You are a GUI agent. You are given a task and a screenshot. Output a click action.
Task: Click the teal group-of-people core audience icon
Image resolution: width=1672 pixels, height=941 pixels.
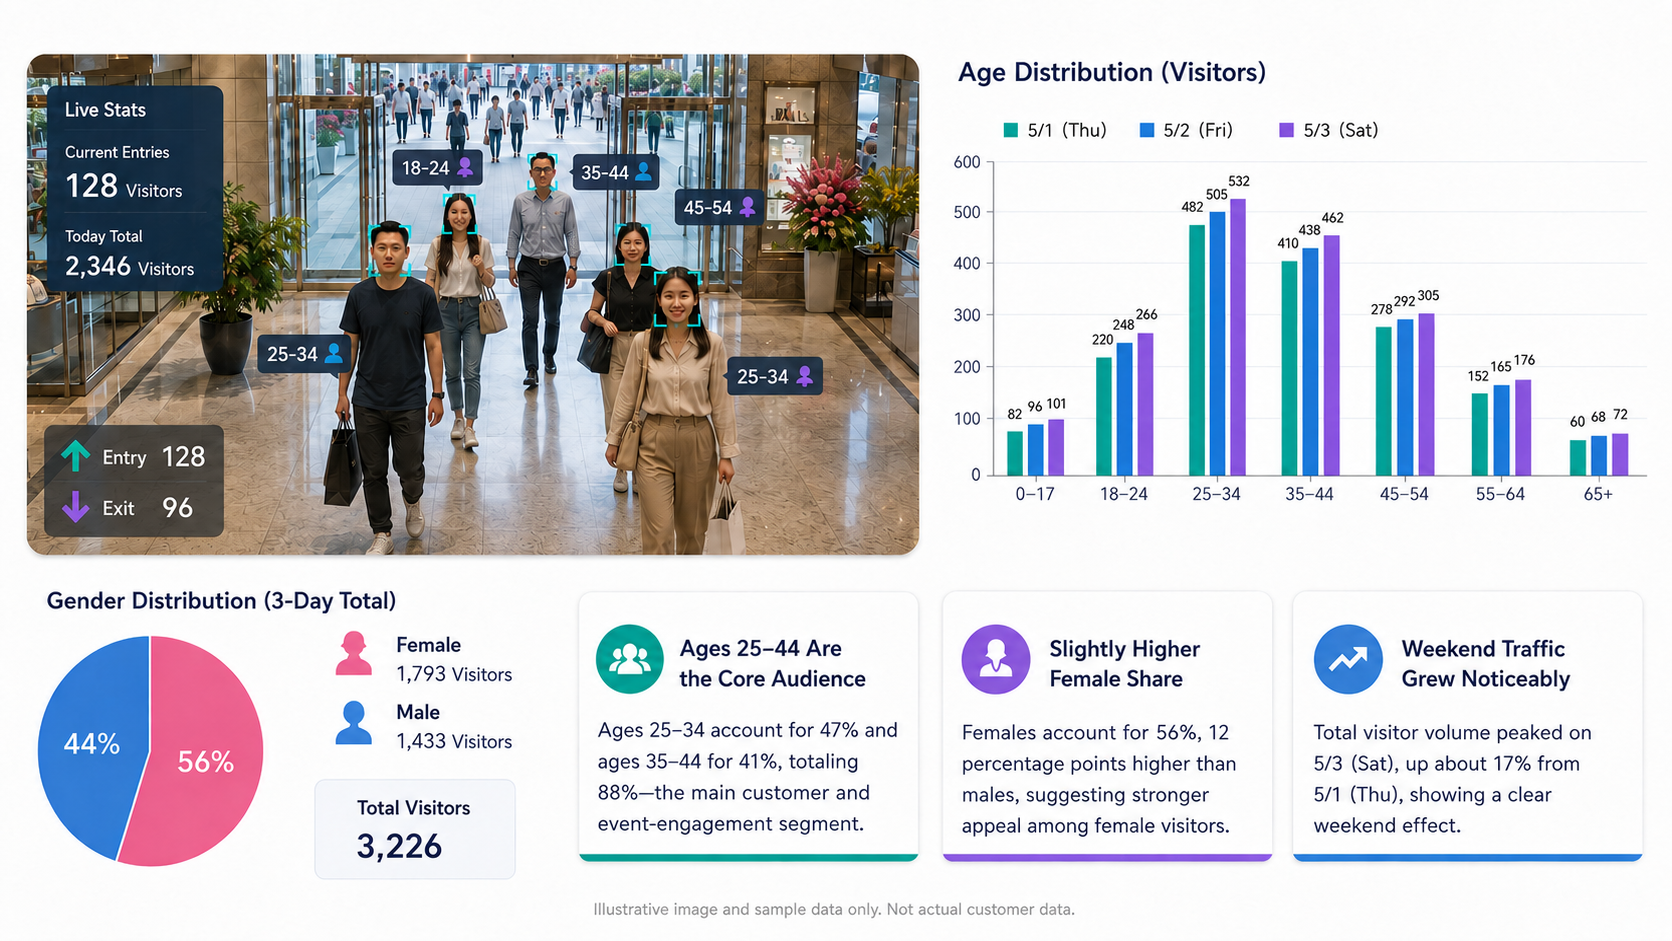630,659
